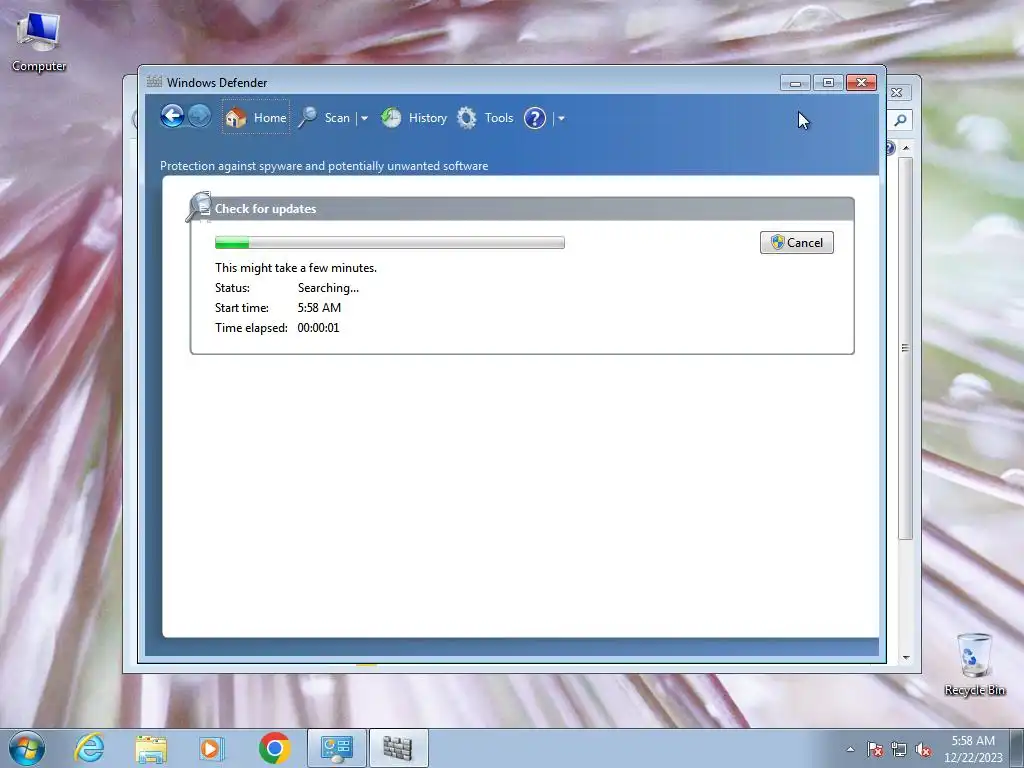Click the Tools gear icon
The height and width of the screenshot is (768, 1024).
466,118
